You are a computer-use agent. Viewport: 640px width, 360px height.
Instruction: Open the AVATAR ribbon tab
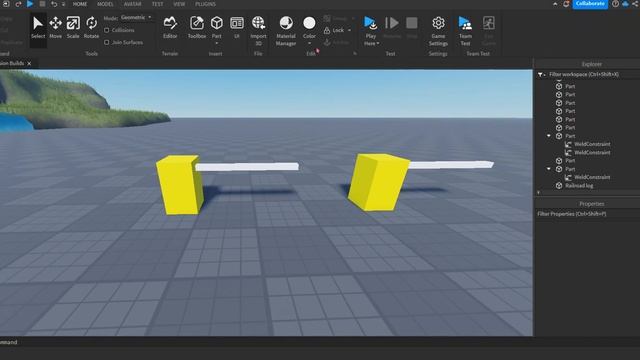coord(132,4)
